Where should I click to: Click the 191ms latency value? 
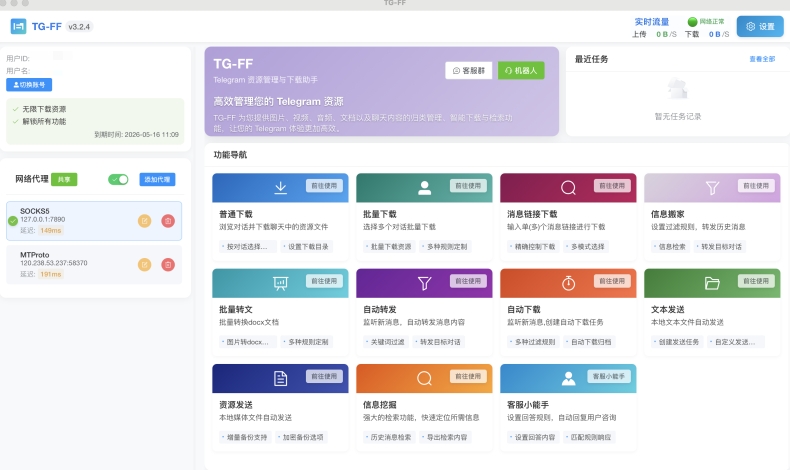coord(50,275)
